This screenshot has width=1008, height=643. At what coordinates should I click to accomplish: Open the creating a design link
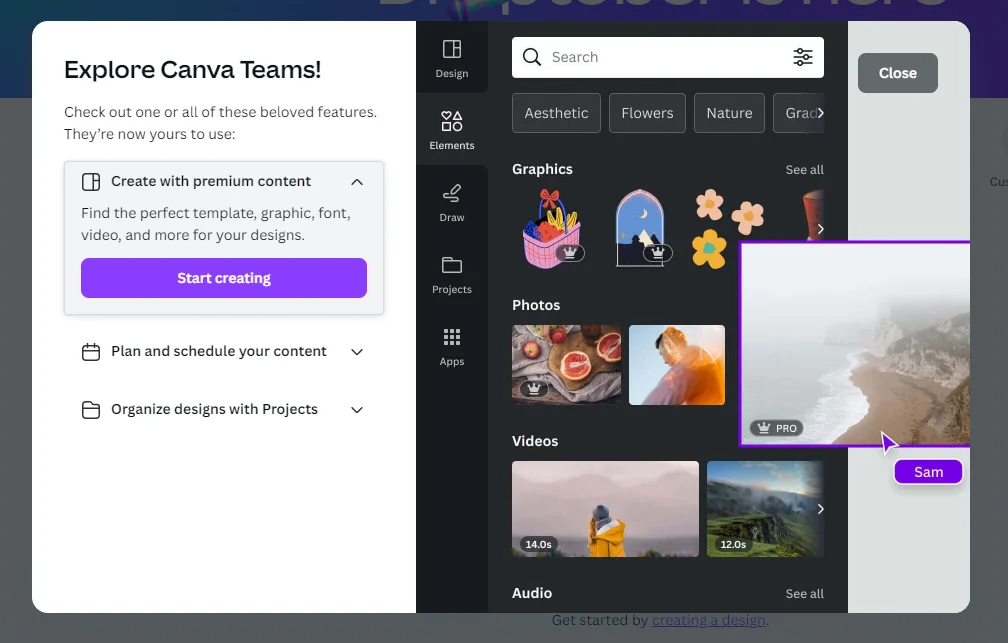708,620
